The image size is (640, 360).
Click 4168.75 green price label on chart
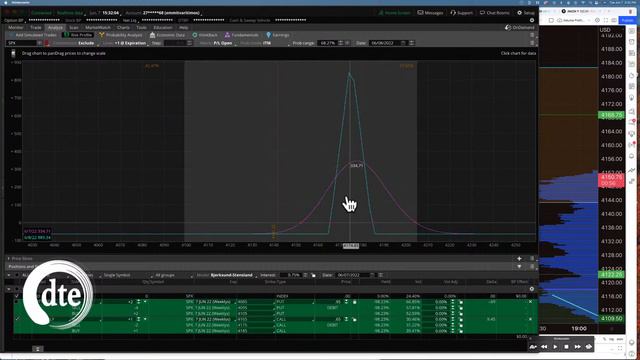pos(611,116)
